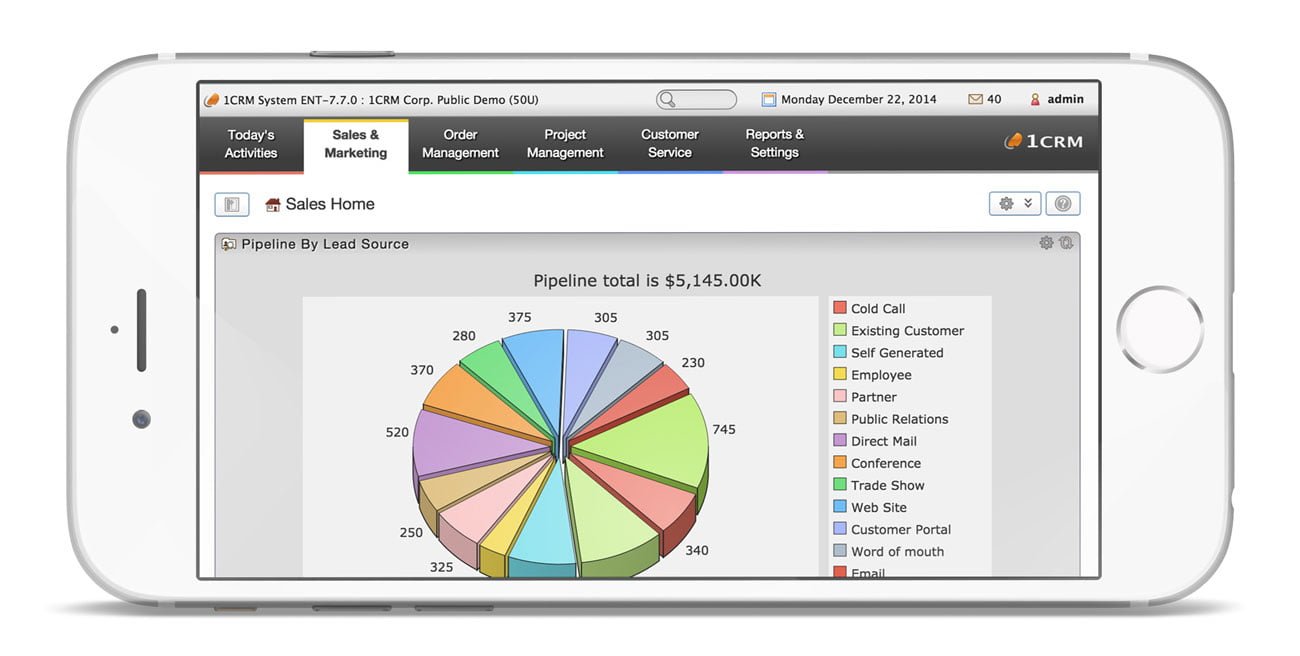This screenshot has width=1300, height=656.
Task: Click the Existing Customer legend color swatch
Action: (840, 330)
